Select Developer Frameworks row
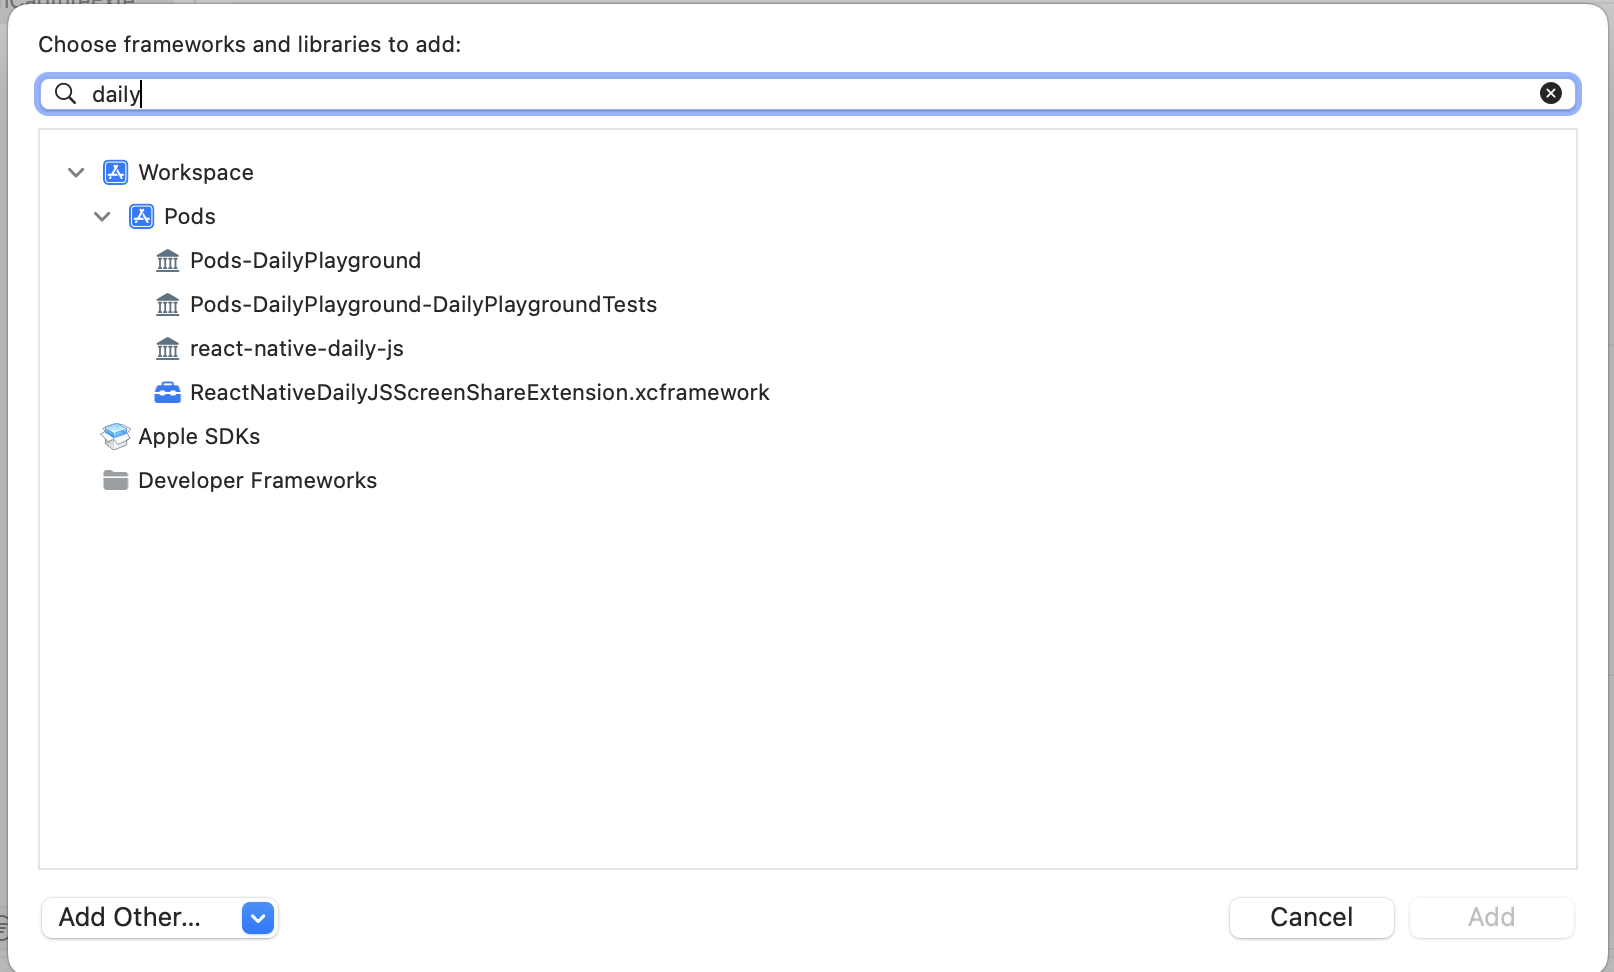 [258, 480]
